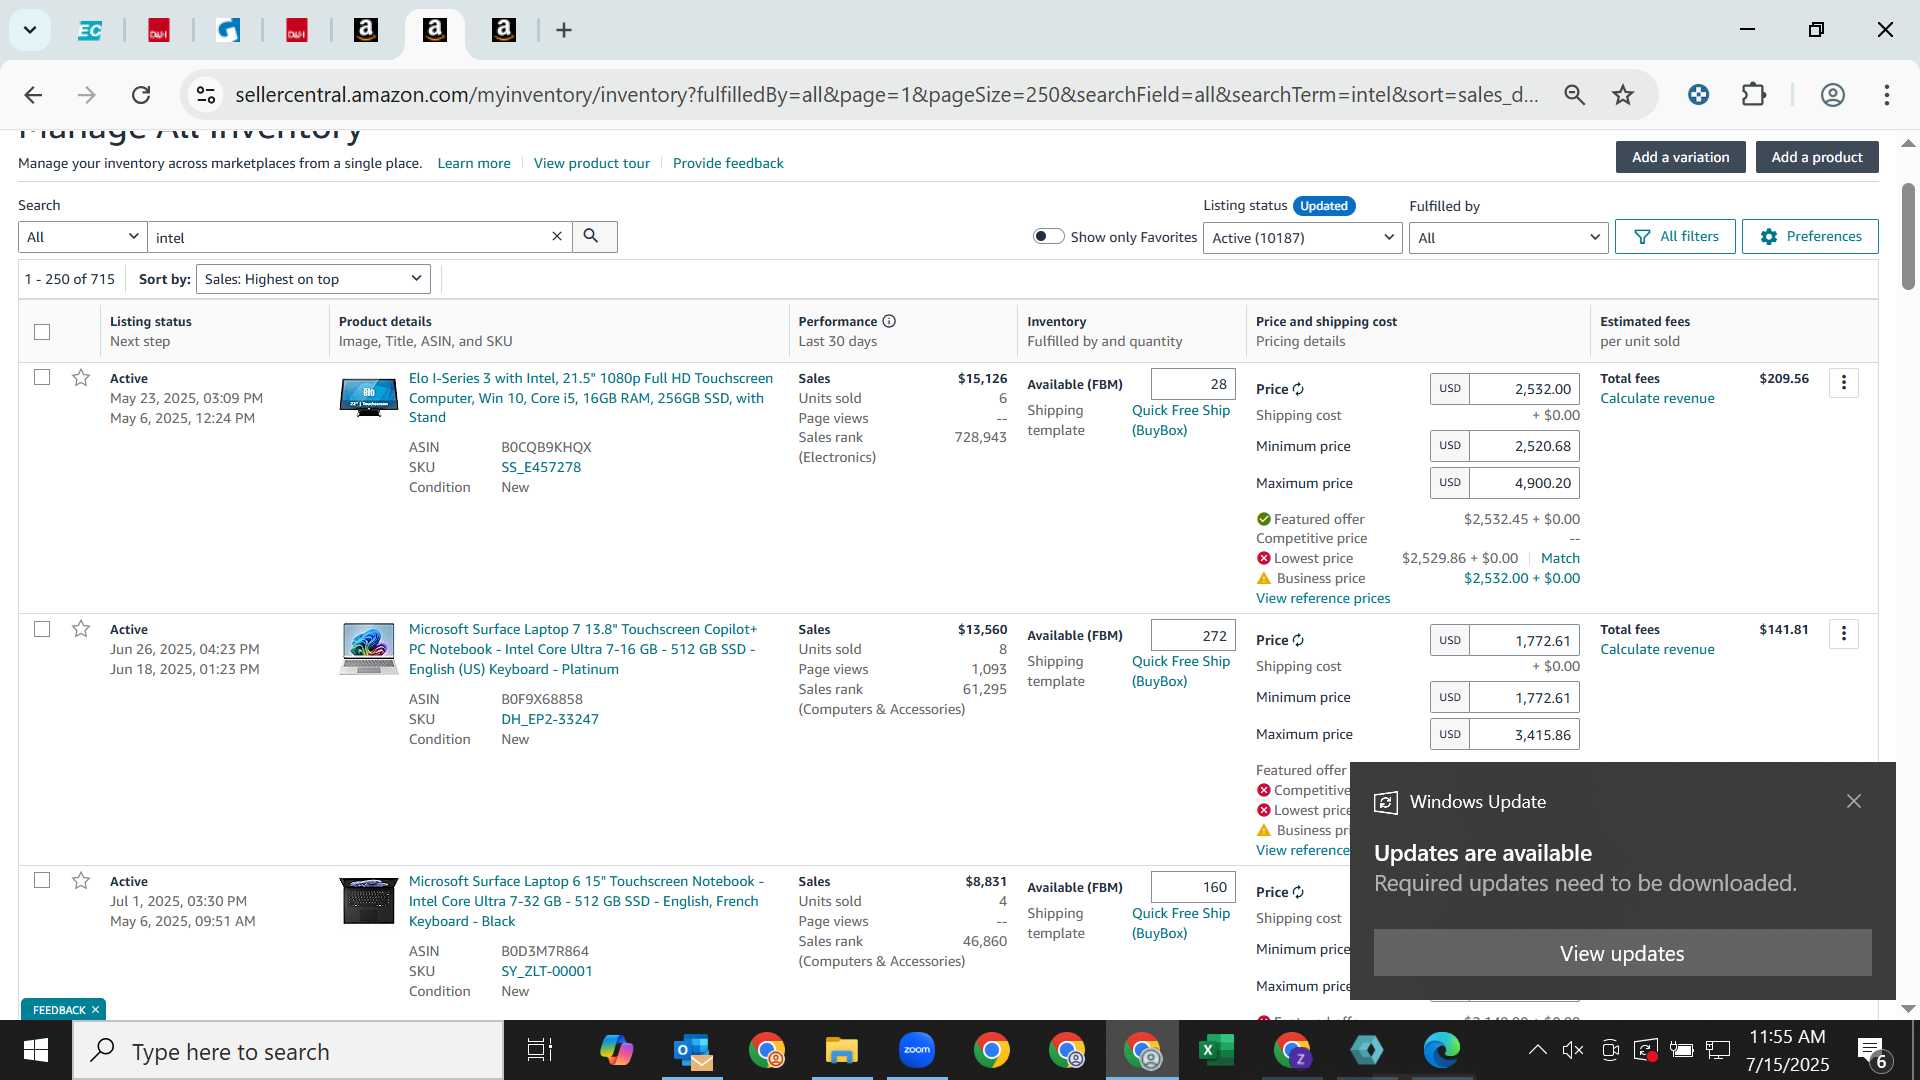Select the Surface Laptop 6 listing checkbox
Image resolution: width=1920 pixels, height=1080 pixels.
42,880
